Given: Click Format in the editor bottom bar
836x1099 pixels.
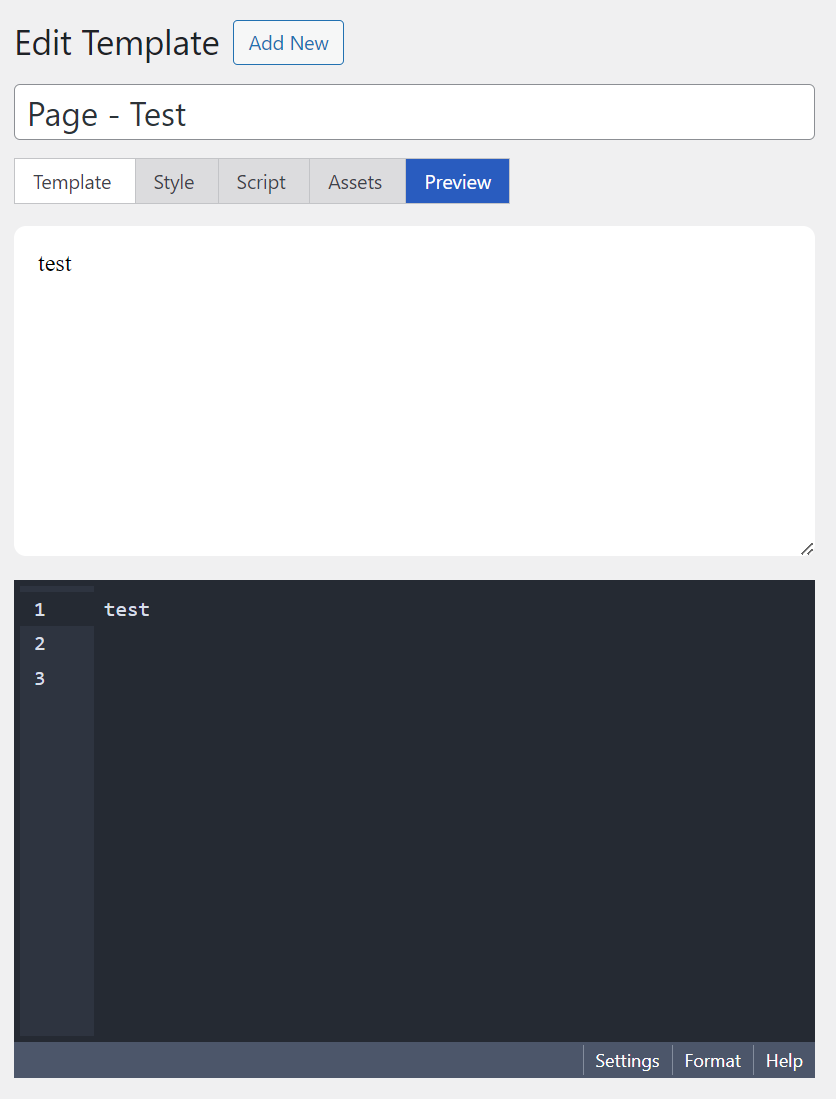Looking at the screenshot, I should [713, 1060].
